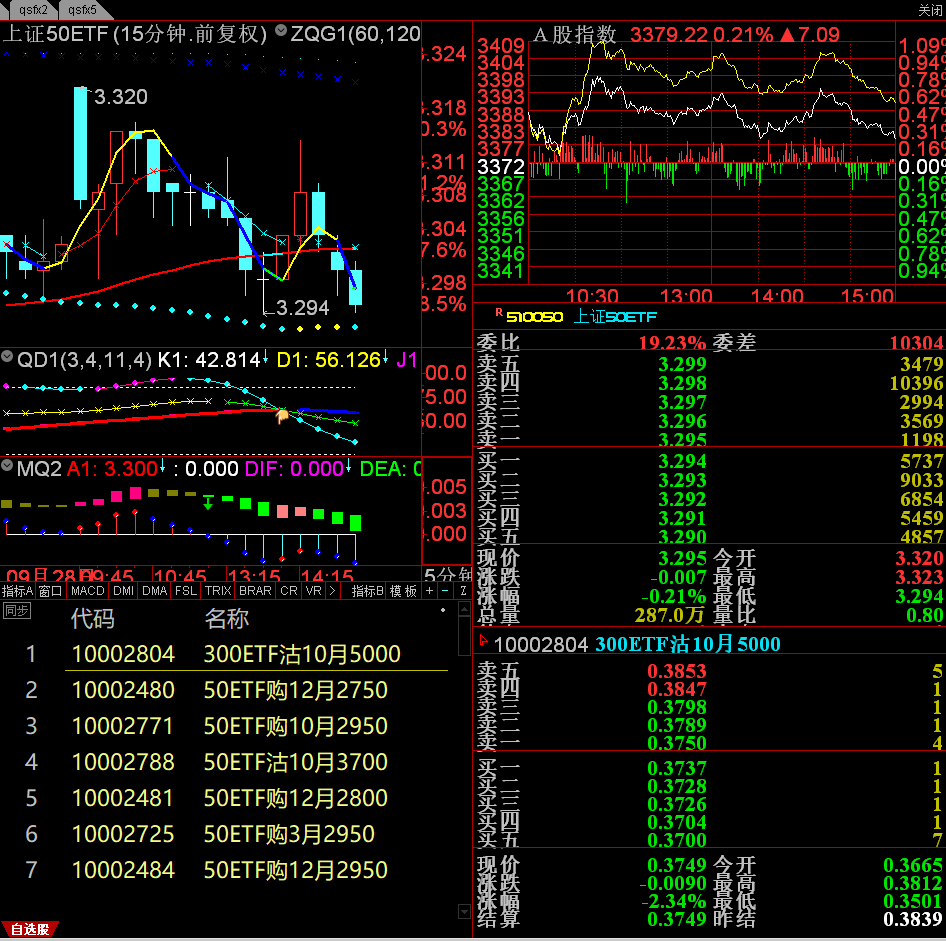The image size is (946, 941).
Task: Click option 买一 price 0.3737
Action: click(x=676, y=768)
